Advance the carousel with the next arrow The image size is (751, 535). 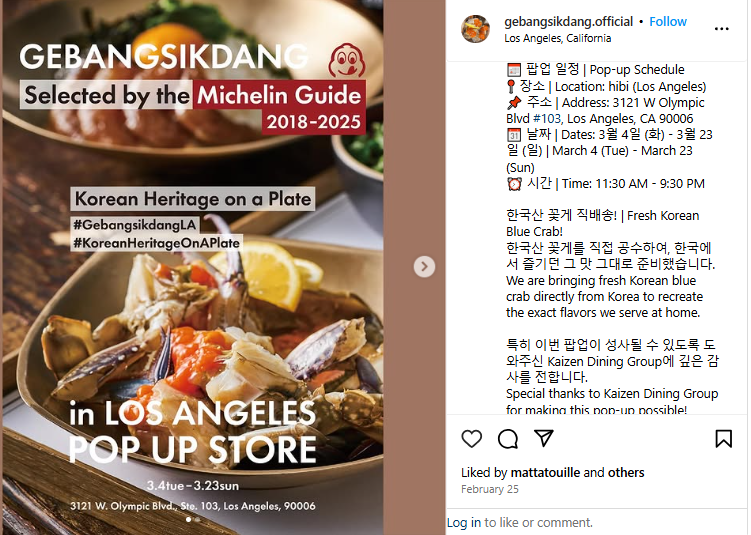pos(424,267)
